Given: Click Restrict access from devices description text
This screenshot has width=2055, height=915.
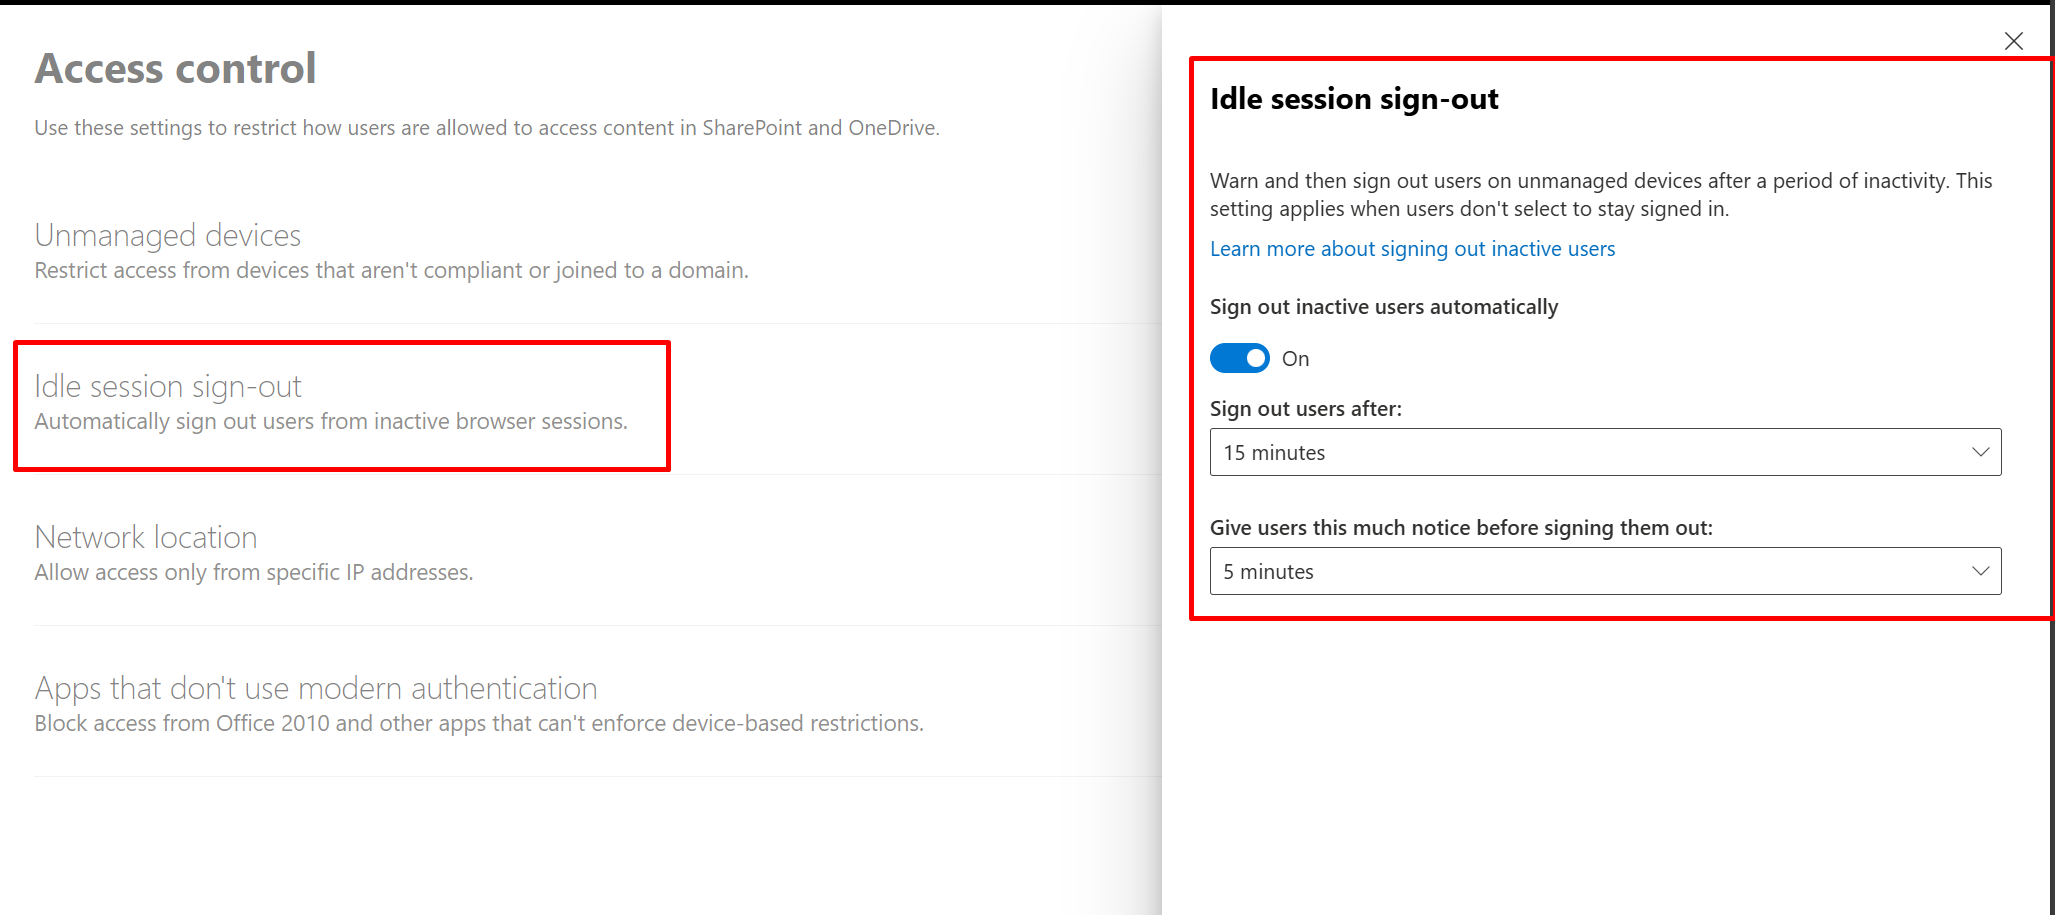Looking at the screenshot, I should click(391, 270).
